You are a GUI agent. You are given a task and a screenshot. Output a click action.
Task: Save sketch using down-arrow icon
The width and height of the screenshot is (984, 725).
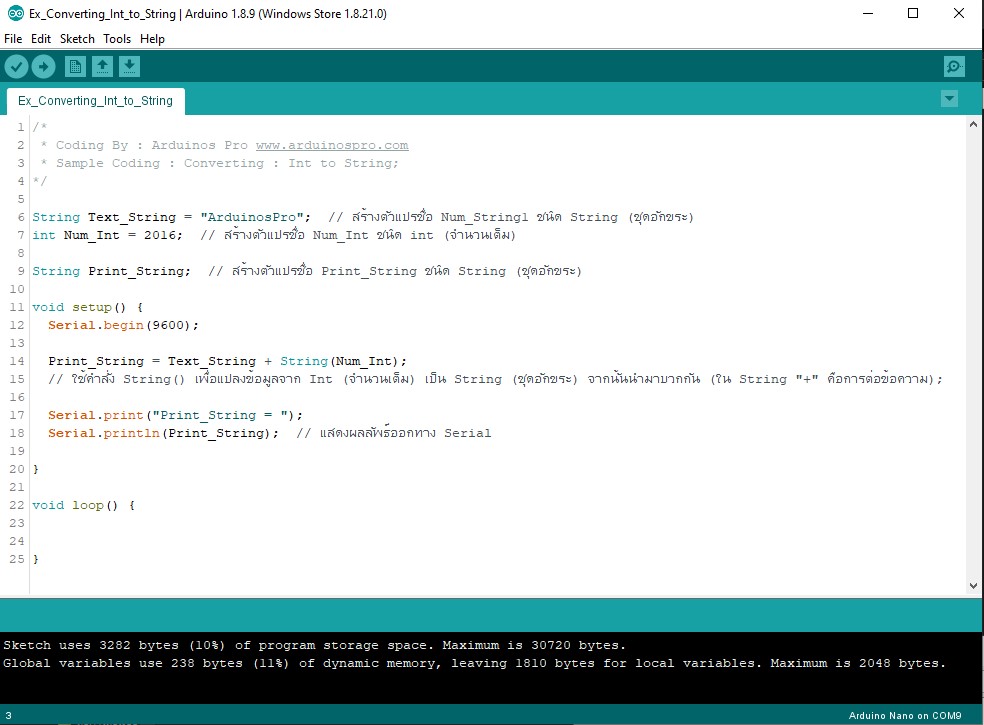(x=129, y=67)
